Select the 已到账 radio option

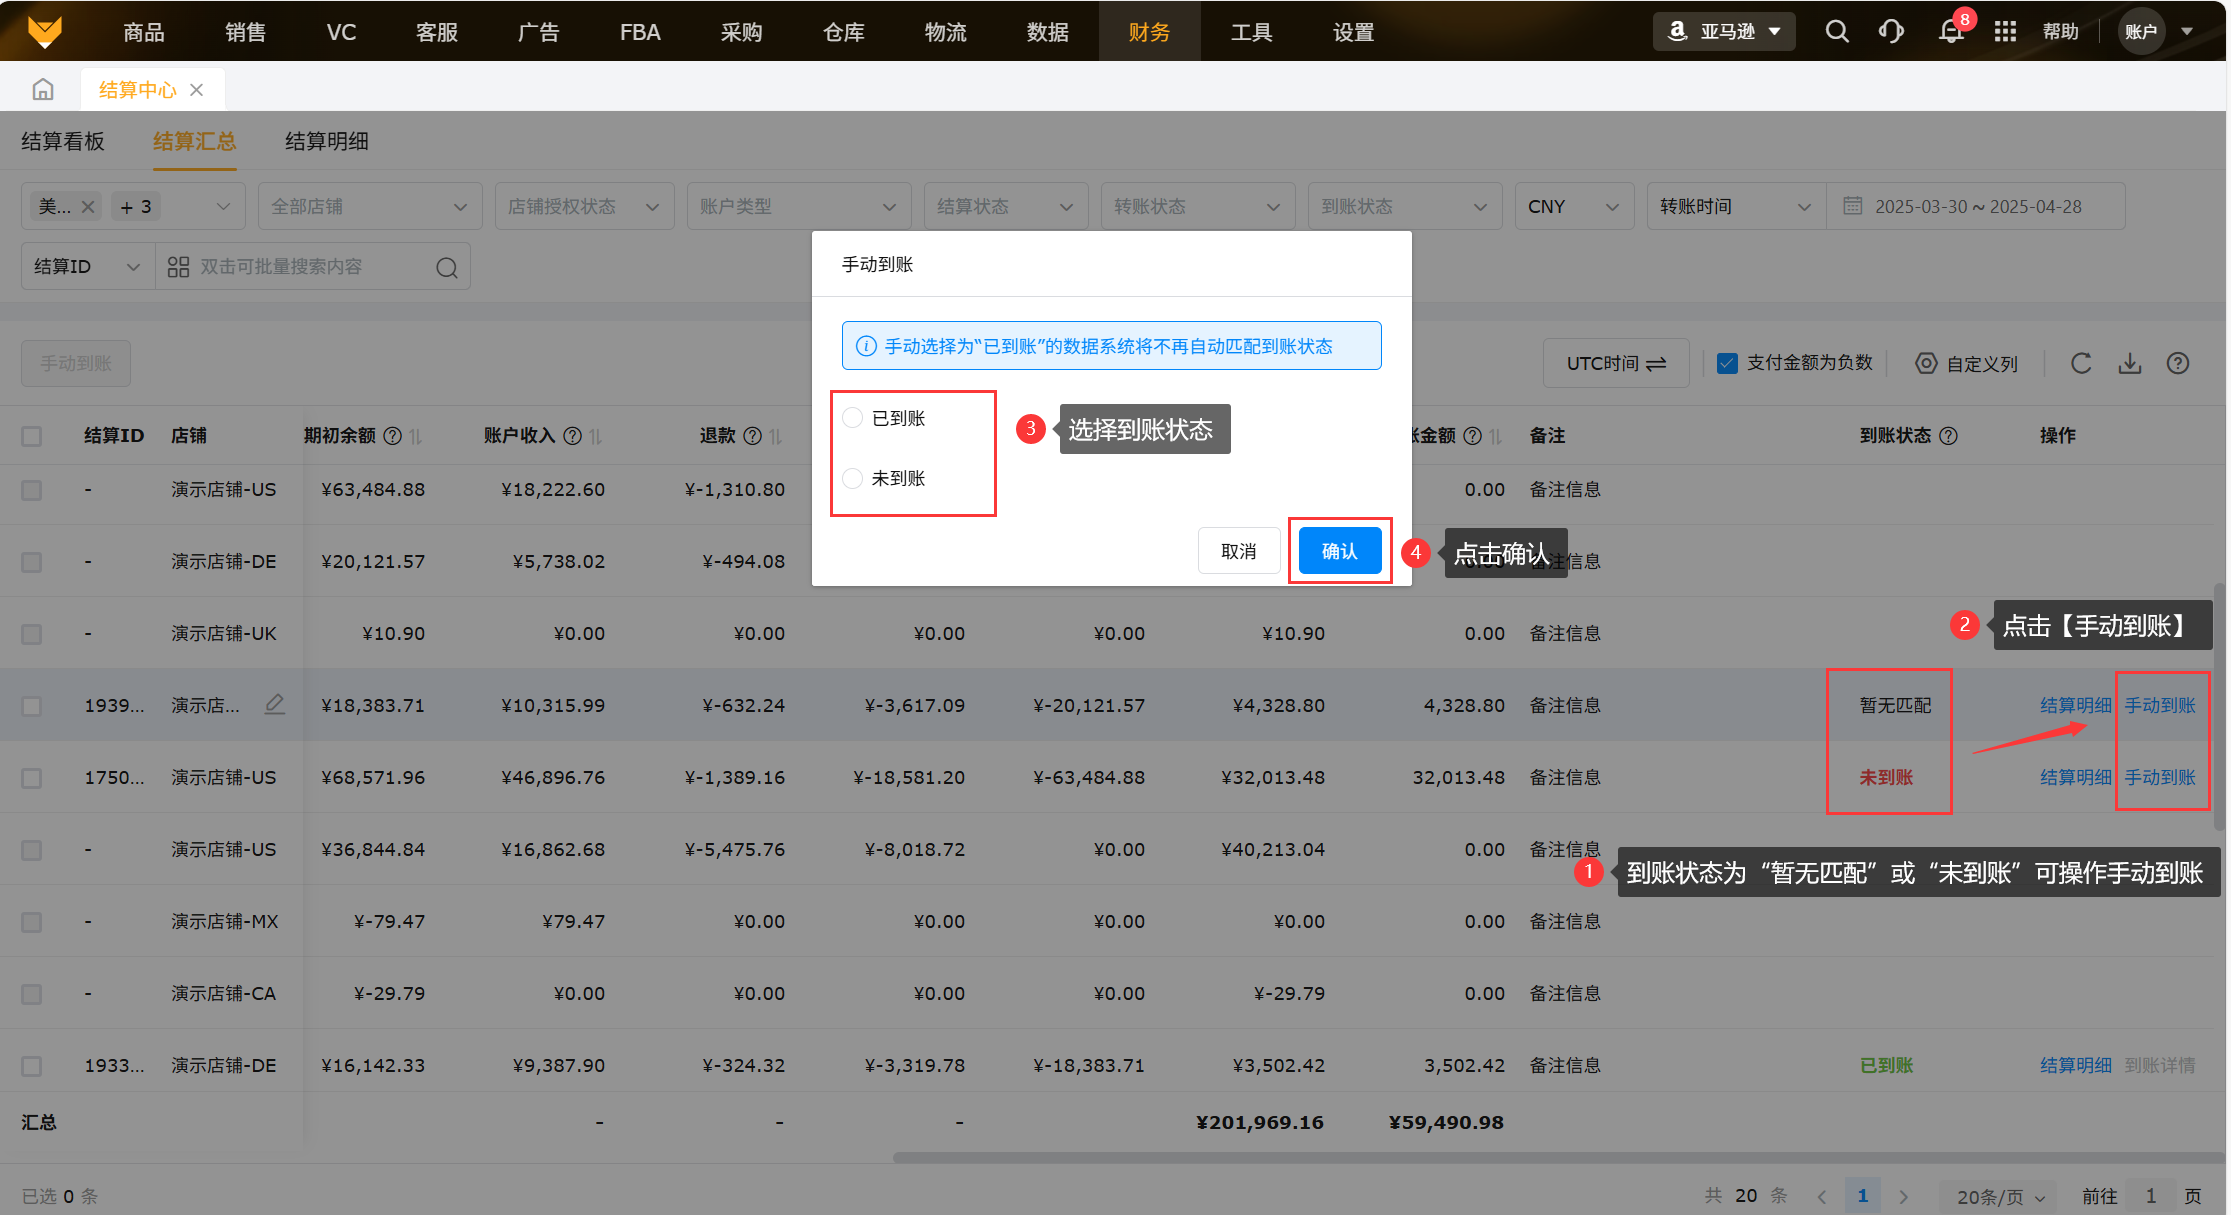853,418
